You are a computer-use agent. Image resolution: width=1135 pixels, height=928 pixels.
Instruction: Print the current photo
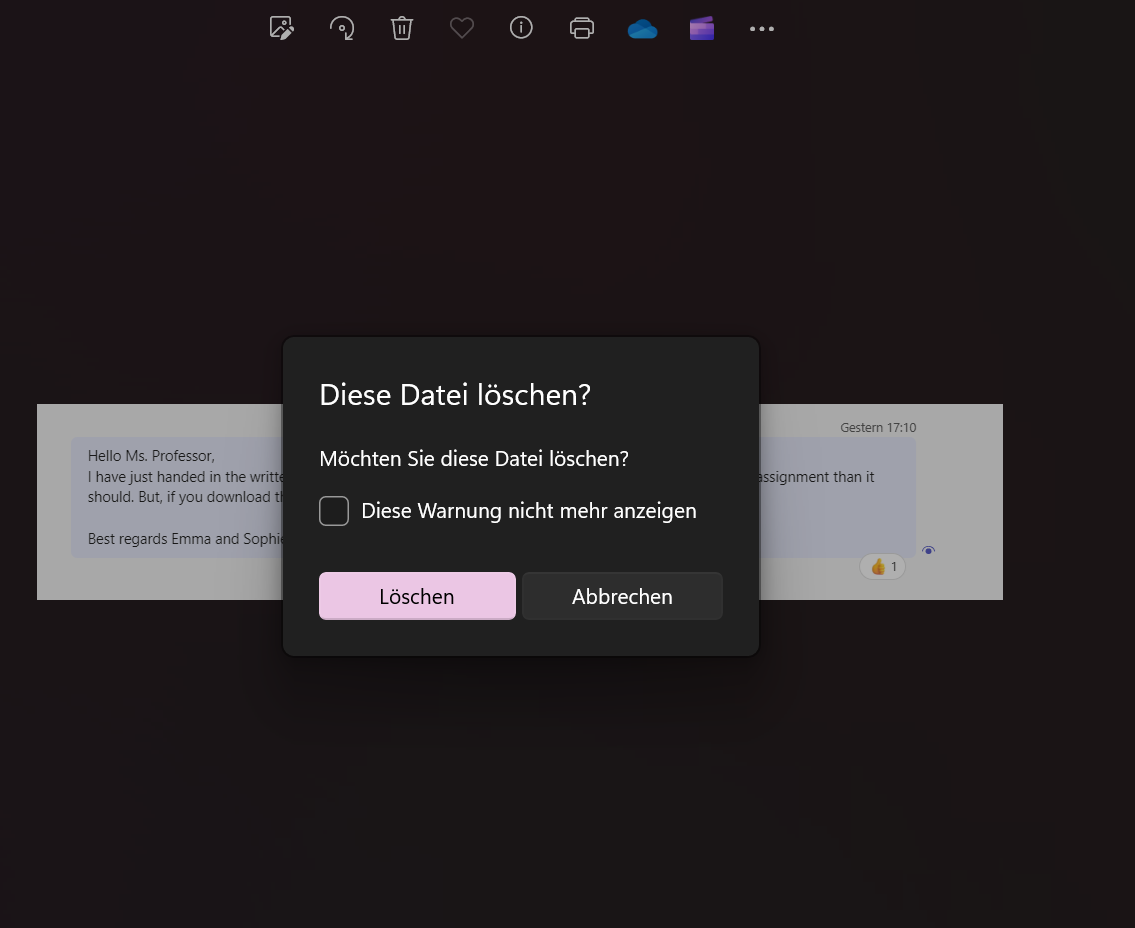click(582, 28)
